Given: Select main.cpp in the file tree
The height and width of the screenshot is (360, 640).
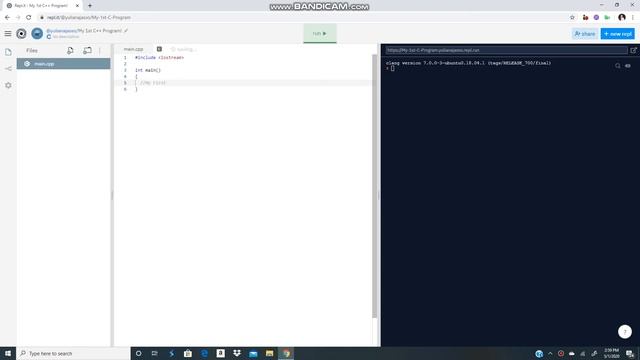Looking at the screenshot, I should click(63, 64).
